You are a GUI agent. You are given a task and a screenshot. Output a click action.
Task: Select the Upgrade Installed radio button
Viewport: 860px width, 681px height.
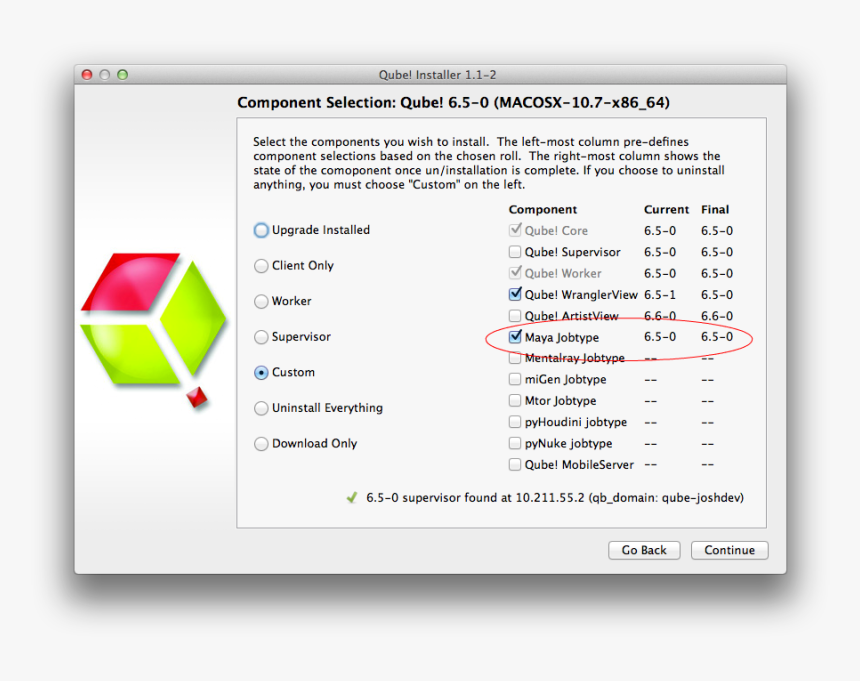(261, 230)
